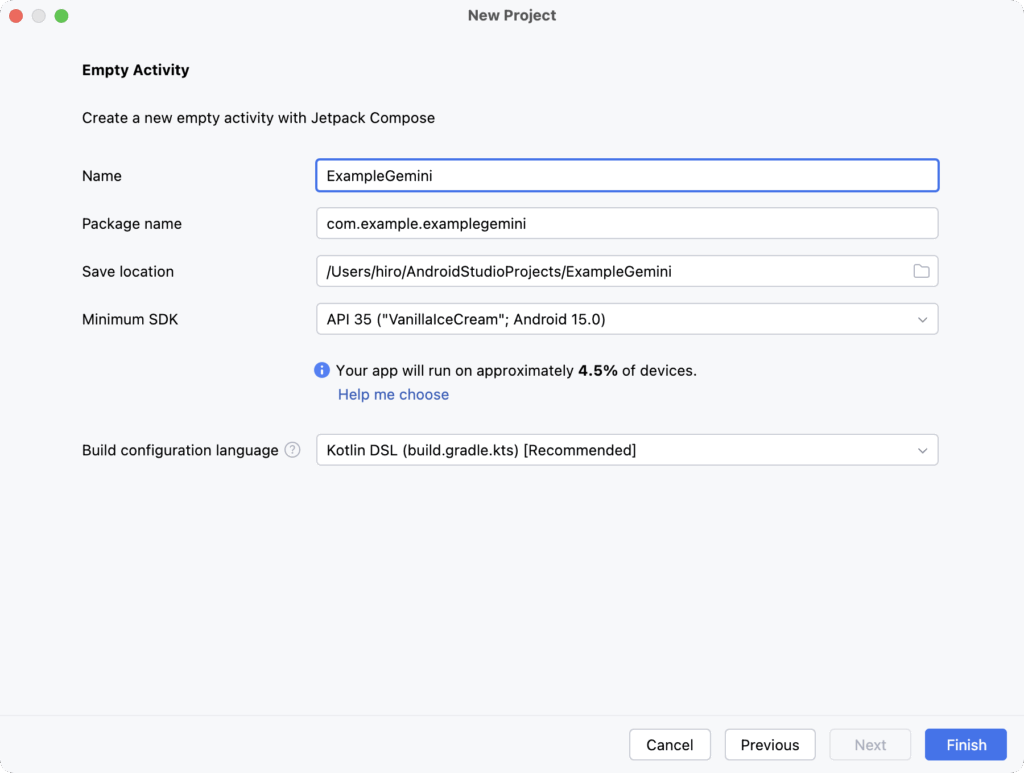Focus the Name field containing ExampleGemini

626,176
